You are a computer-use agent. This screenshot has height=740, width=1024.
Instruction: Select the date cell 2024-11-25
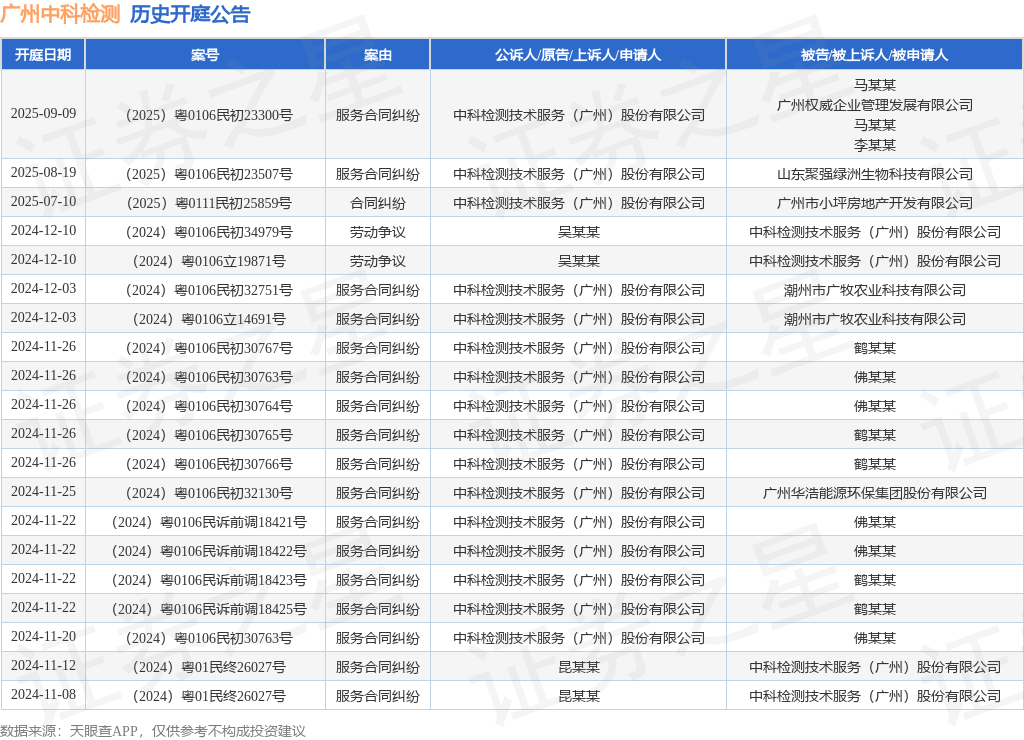click(x=43, y=492)
